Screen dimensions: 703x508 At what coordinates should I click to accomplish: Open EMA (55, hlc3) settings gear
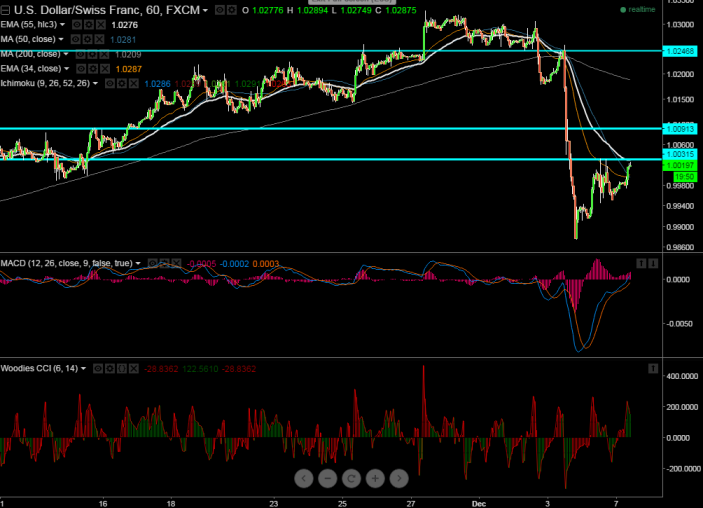point(89,25)
